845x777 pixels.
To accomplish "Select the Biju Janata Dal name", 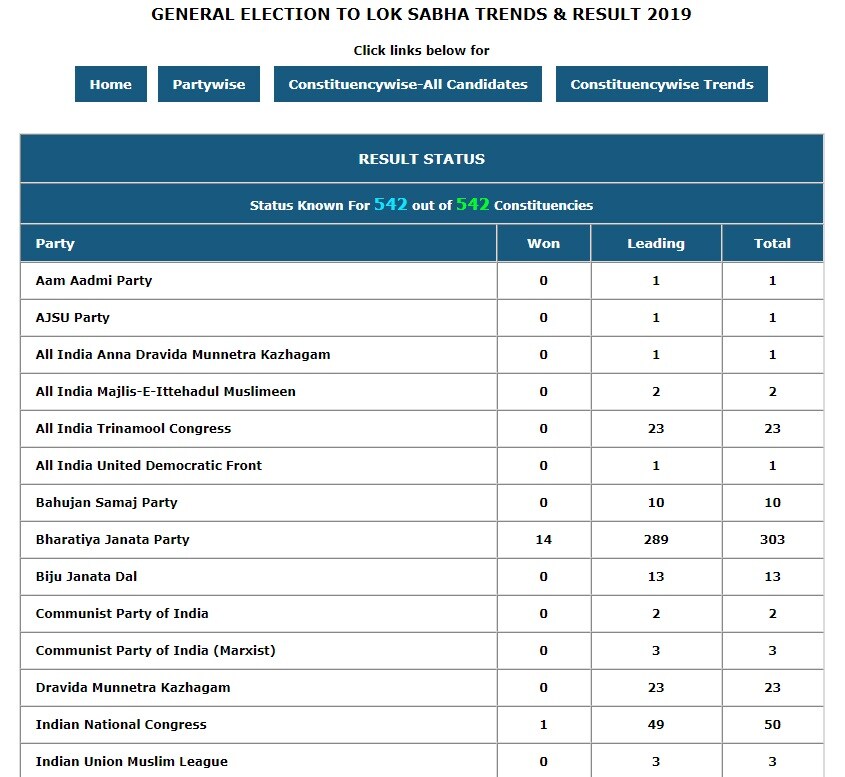I will [86, 577].
